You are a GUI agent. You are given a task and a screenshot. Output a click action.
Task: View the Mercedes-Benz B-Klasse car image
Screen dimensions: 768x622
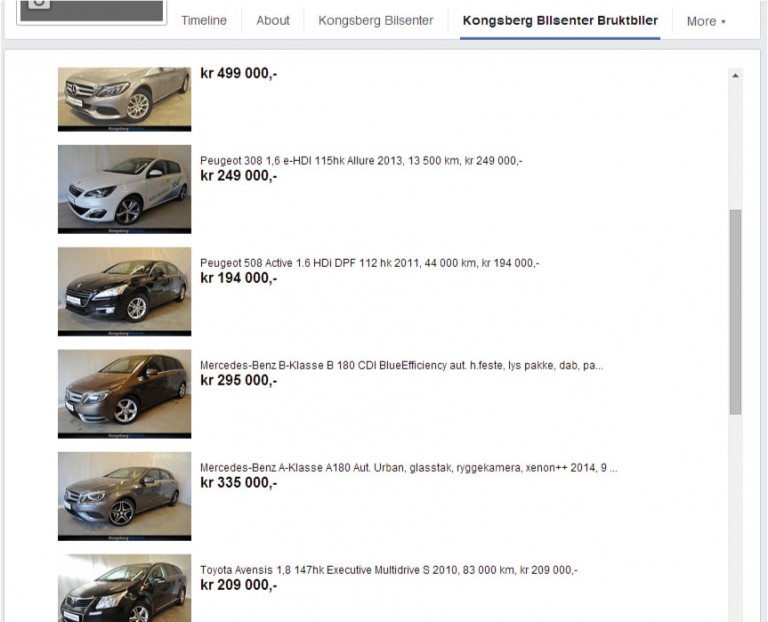(x=124, y=393)
